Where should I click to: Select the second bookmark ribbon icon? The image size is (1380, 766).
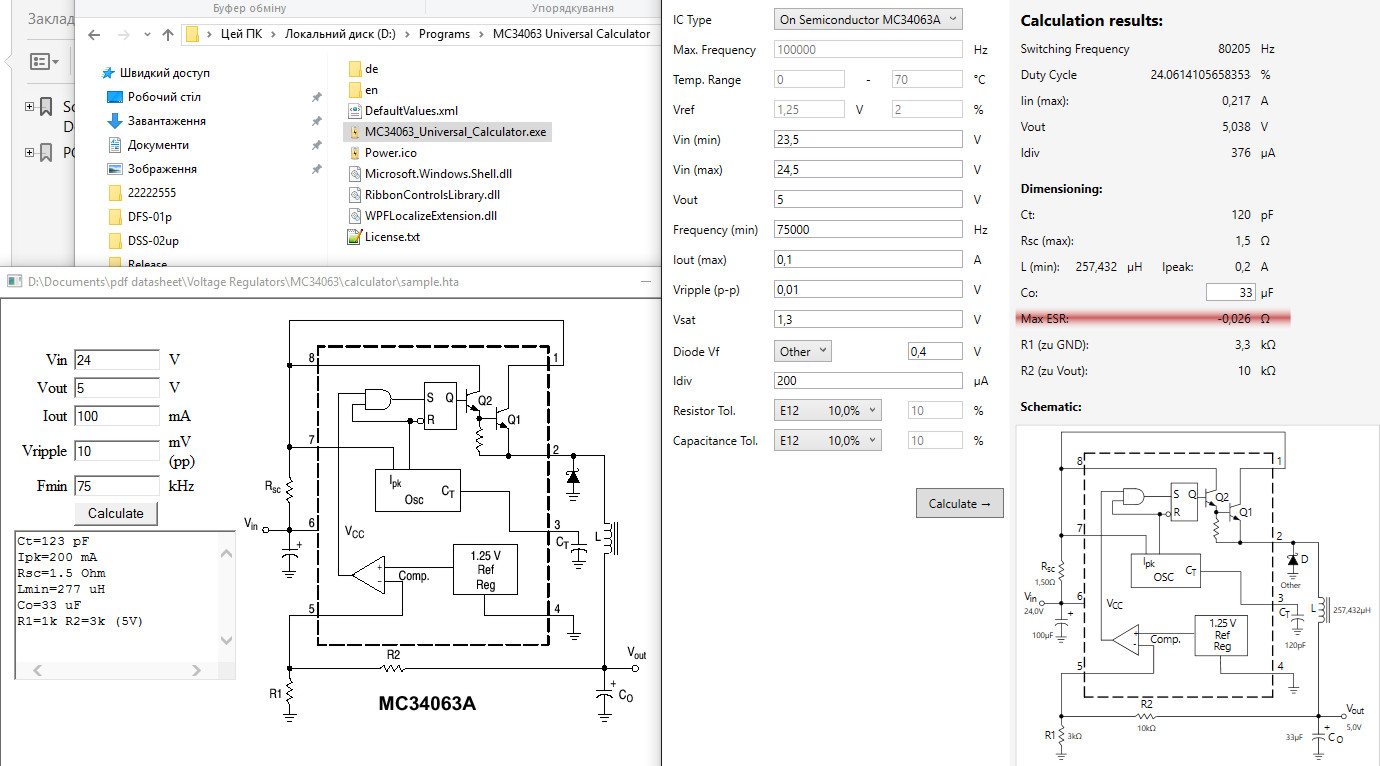[x=47, y=153]
